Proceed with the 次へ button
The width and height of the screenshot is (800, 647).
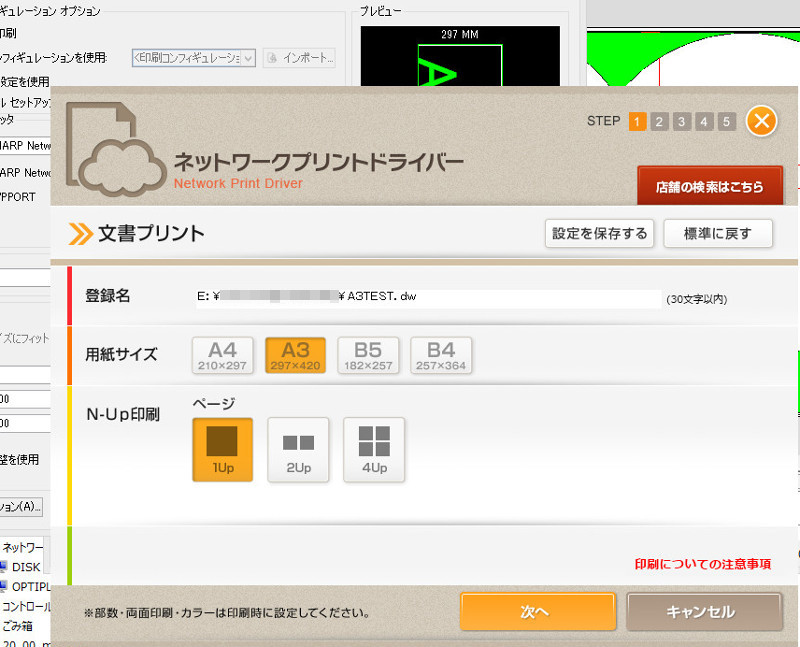538,611
